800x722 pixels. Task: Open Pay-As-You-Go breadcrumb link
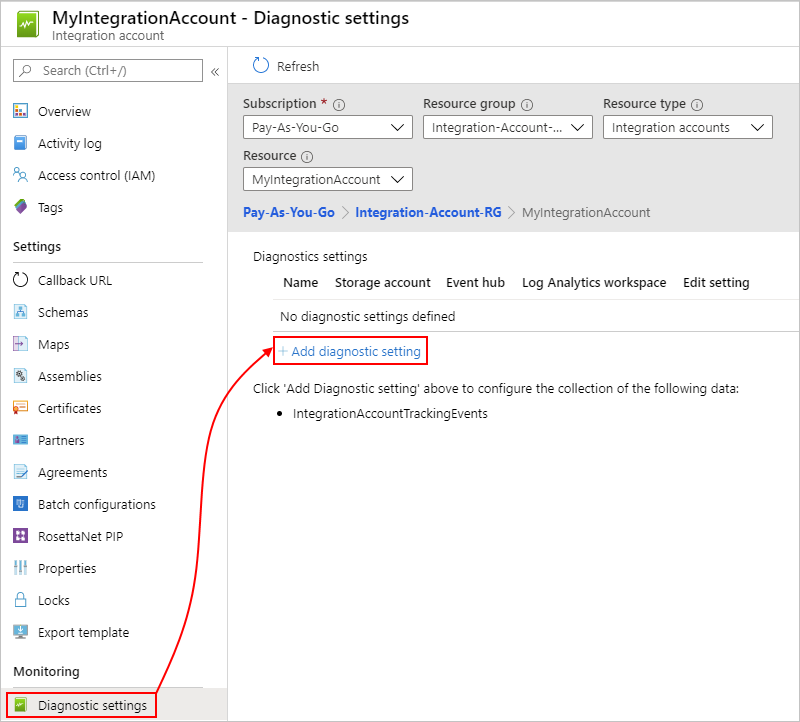tap(288, 212)
